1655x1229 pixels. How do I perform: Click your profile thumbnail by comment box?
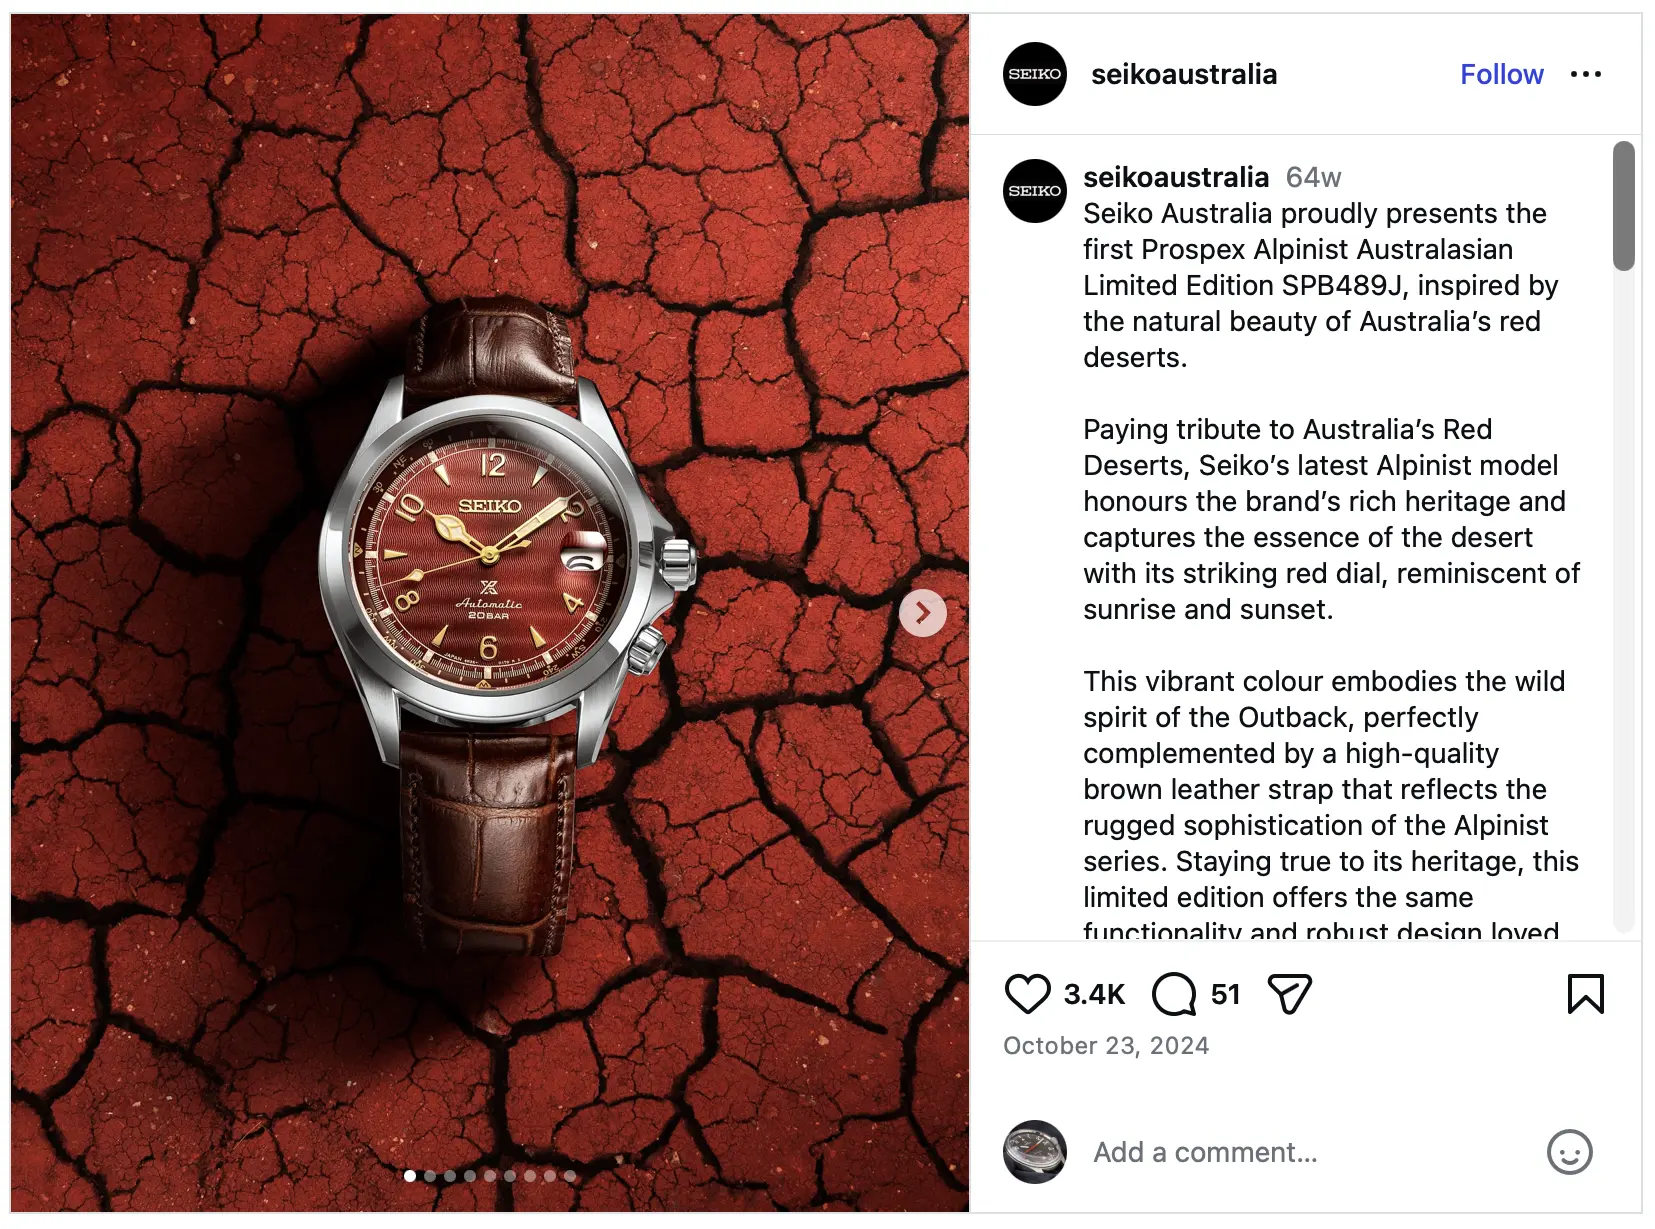point(1035,1152)
